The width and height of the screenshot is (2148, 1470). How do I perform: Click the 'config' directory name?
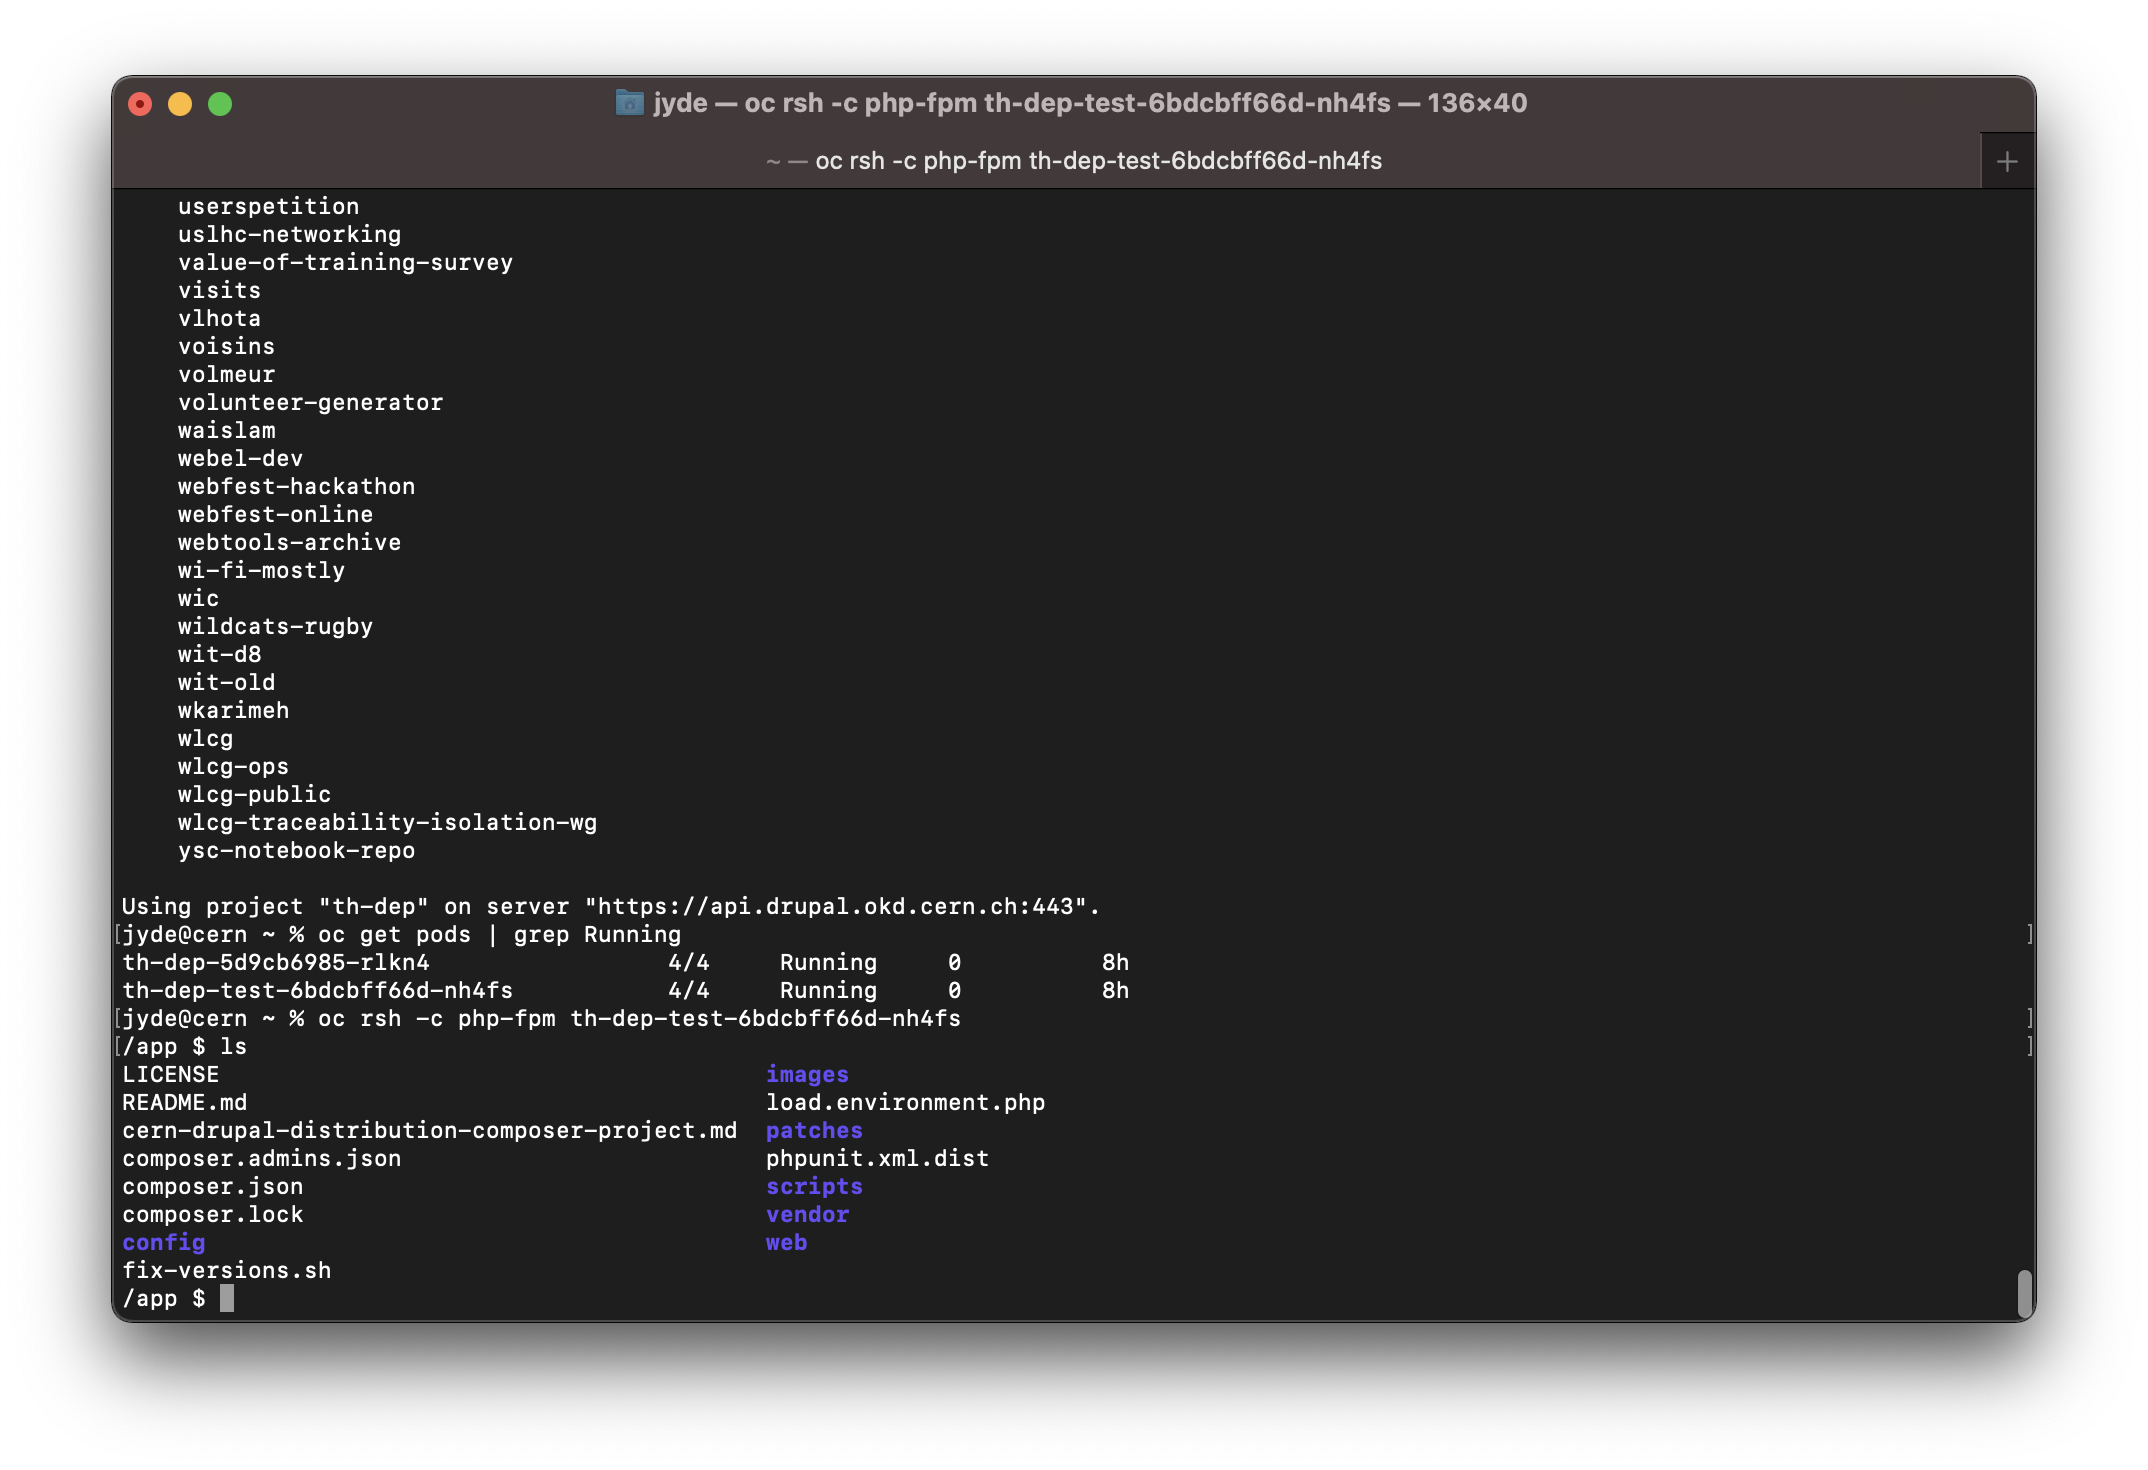point(164,1243)
